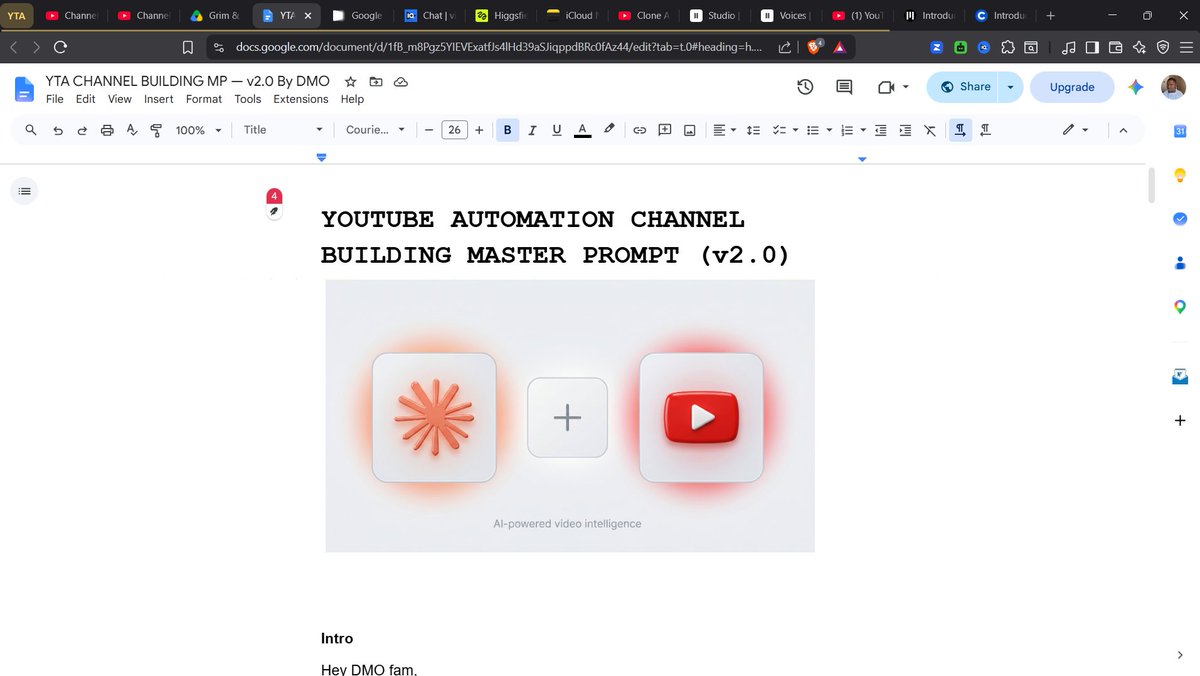Open the Insert menu

point(158,99)
